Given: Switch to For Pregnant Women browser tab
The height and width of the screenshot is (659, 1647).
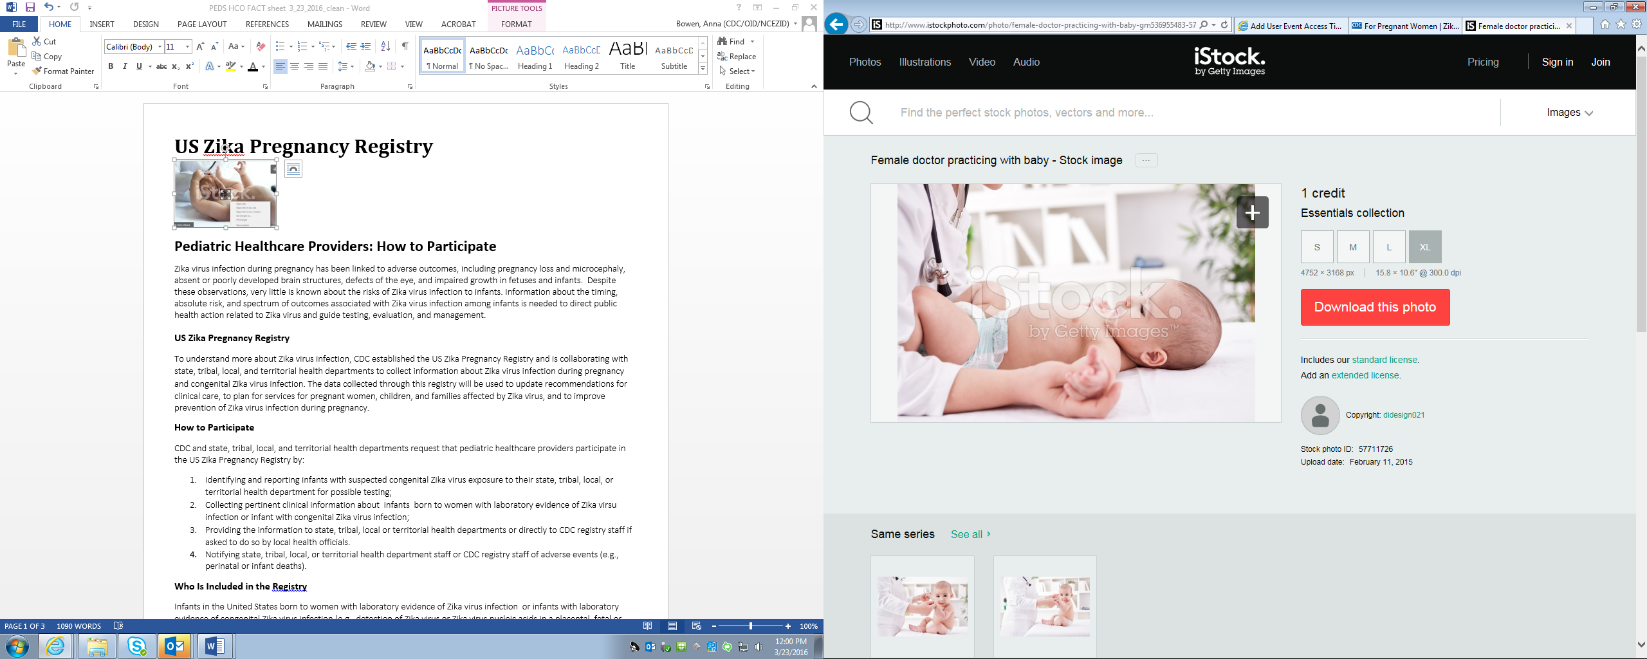Looking at the screenshot, I should point(1404,26).
